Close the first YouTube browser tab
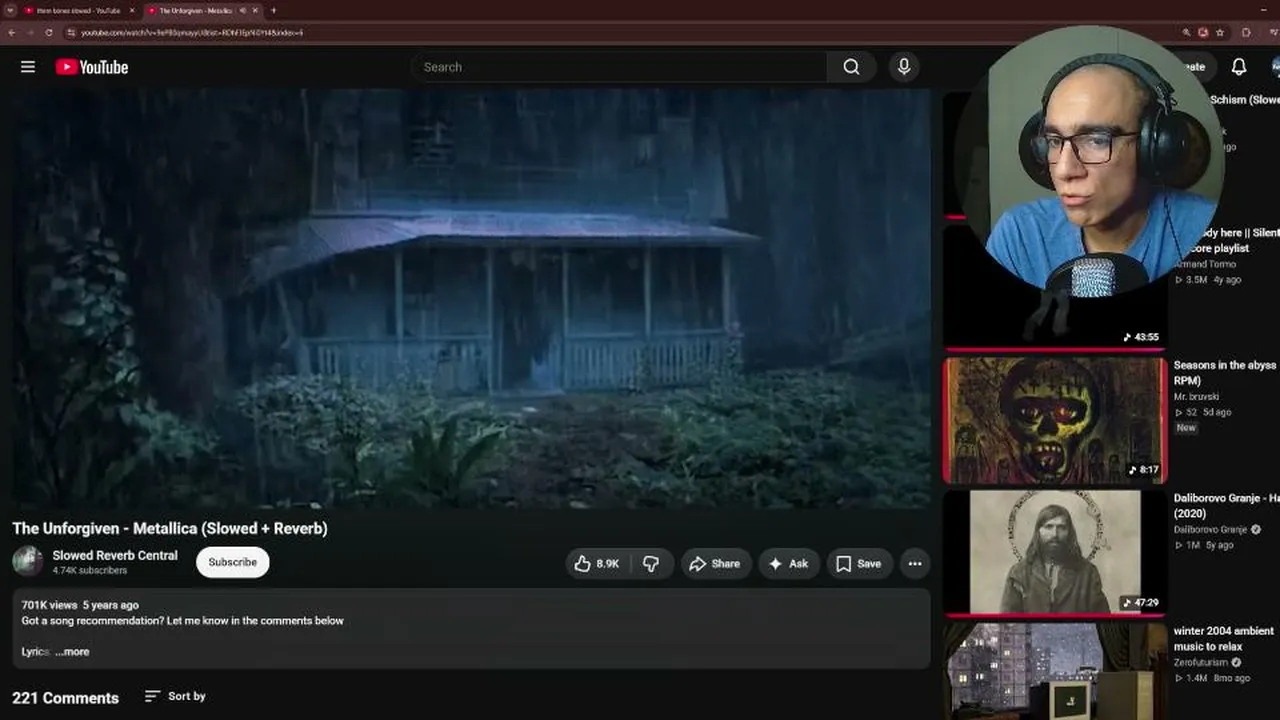Screen dimensions: 1280x720 130,10
